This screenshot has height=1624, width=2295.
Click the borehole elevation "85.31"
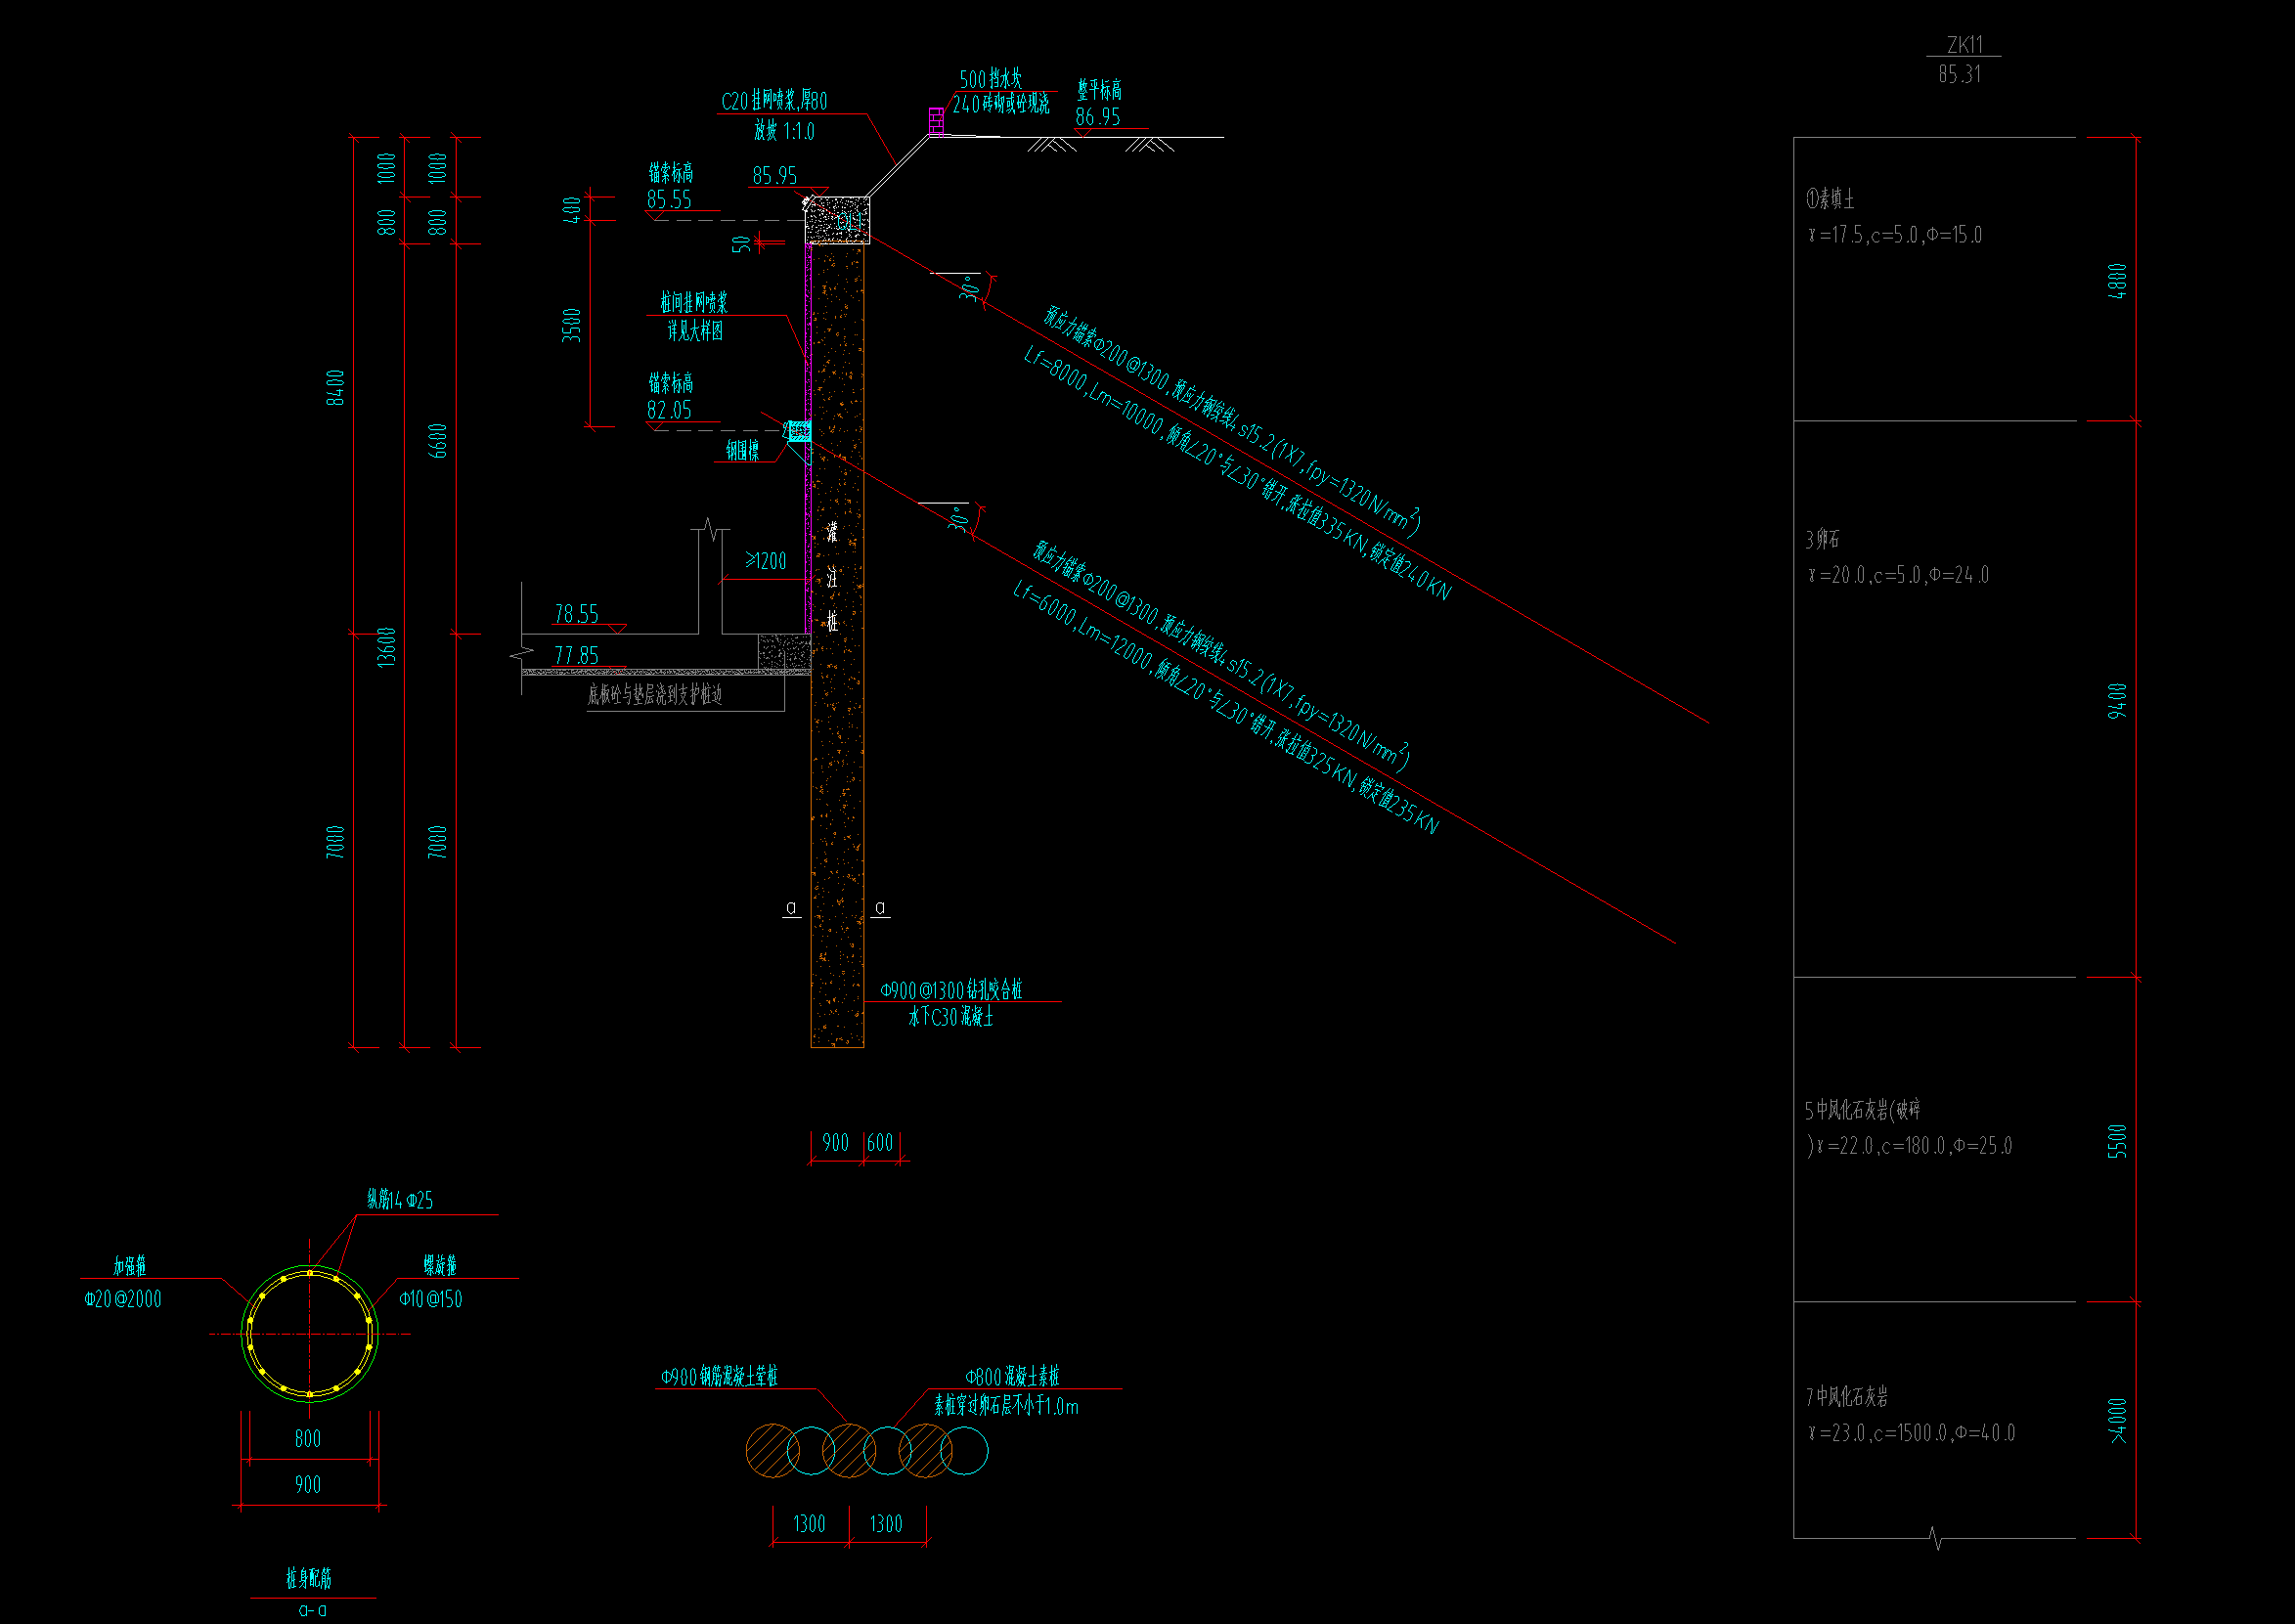(x=1959, y=74)
